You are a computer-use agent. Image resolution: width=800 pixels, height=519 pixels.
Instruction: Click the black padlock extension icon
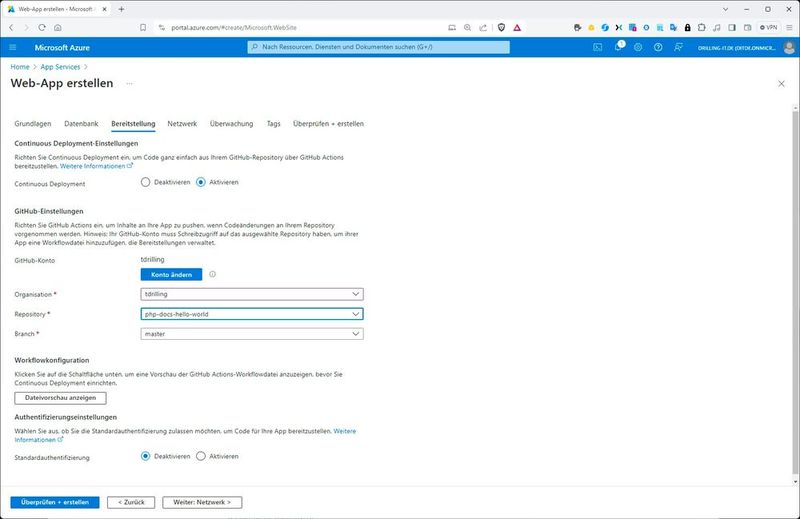coord(687,28)
